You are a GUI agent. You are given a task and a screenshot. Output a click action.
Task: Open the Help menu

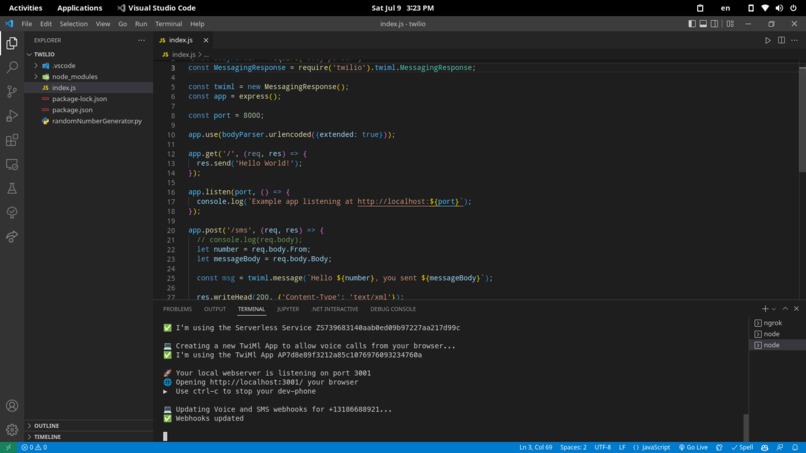tap(197, 24)
